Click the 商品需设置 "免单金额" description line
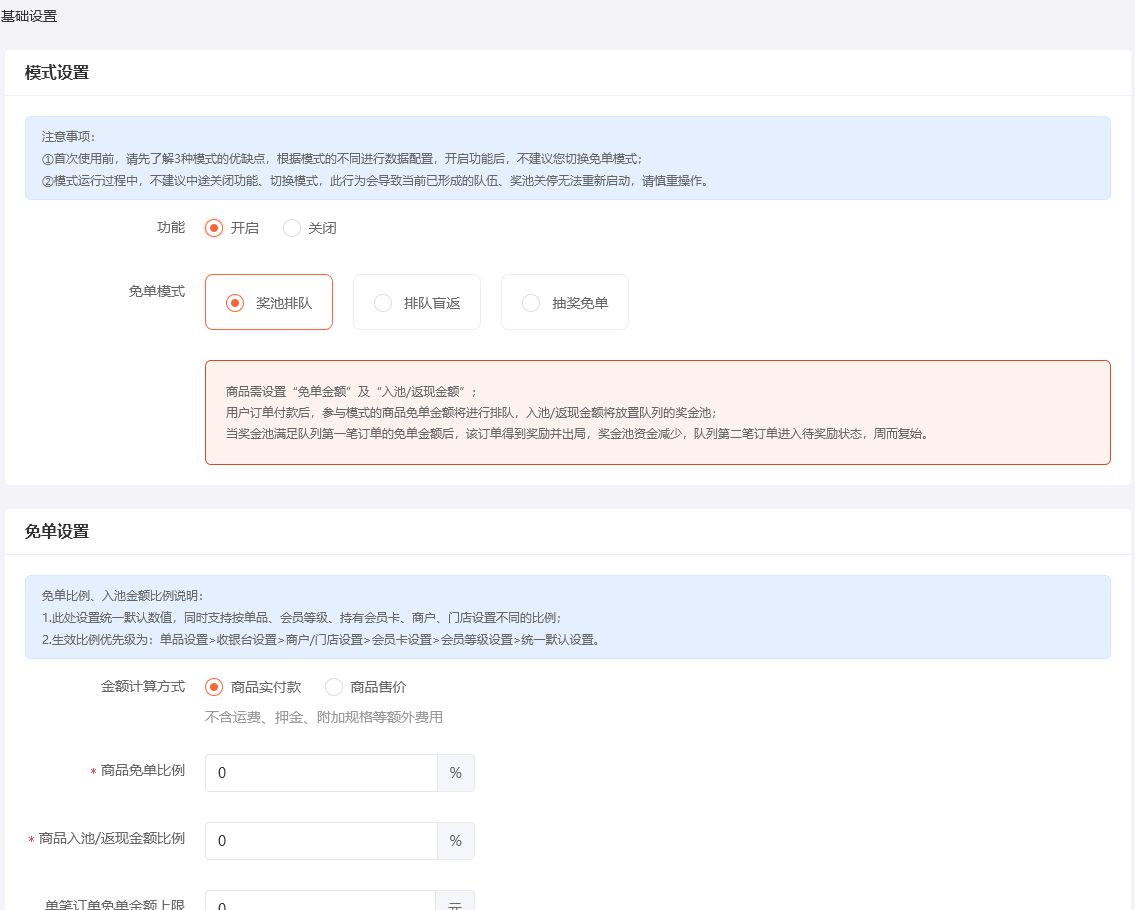The width and height of the screenshot is (1135, 910). [x=352, y=392]
